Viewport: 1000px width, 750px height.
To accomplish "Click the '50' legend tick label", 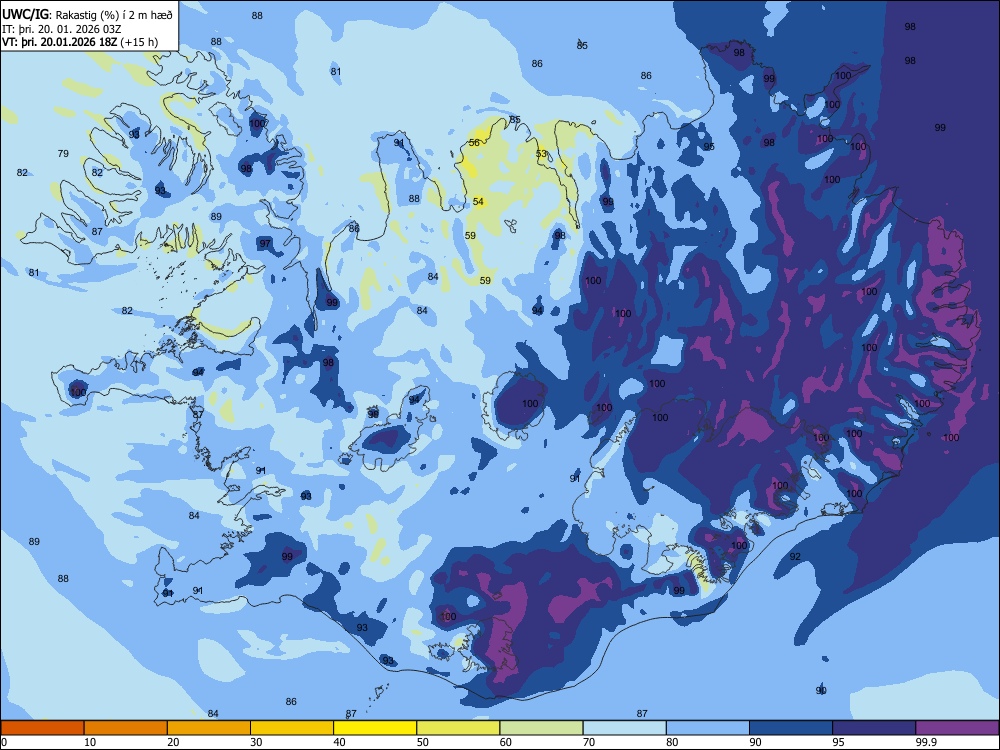I will click(422, 742).
